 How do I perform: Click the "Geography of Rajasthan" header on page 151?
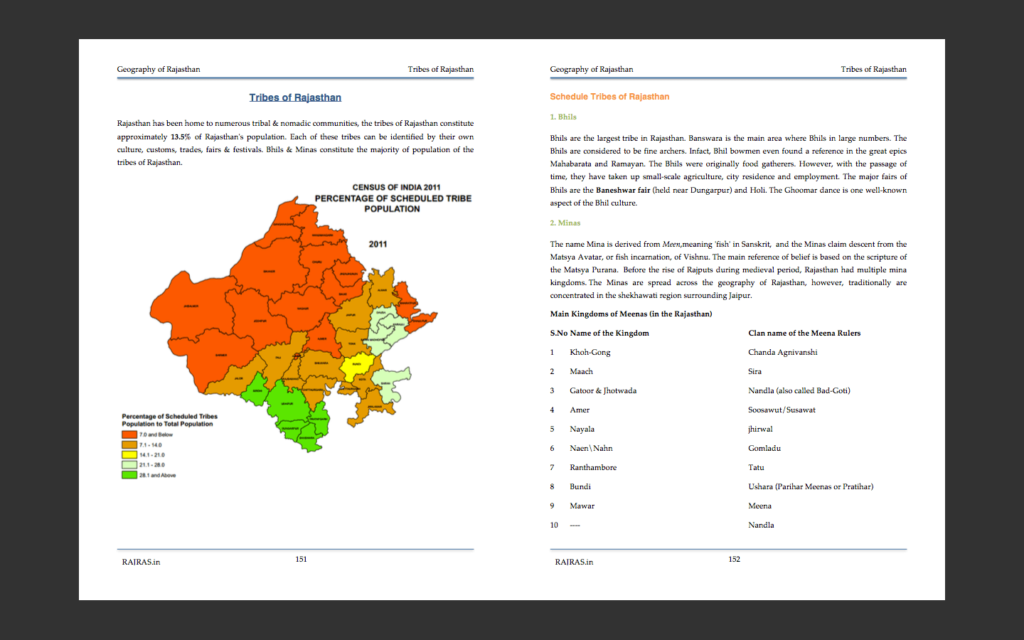[x=159, y=69]
